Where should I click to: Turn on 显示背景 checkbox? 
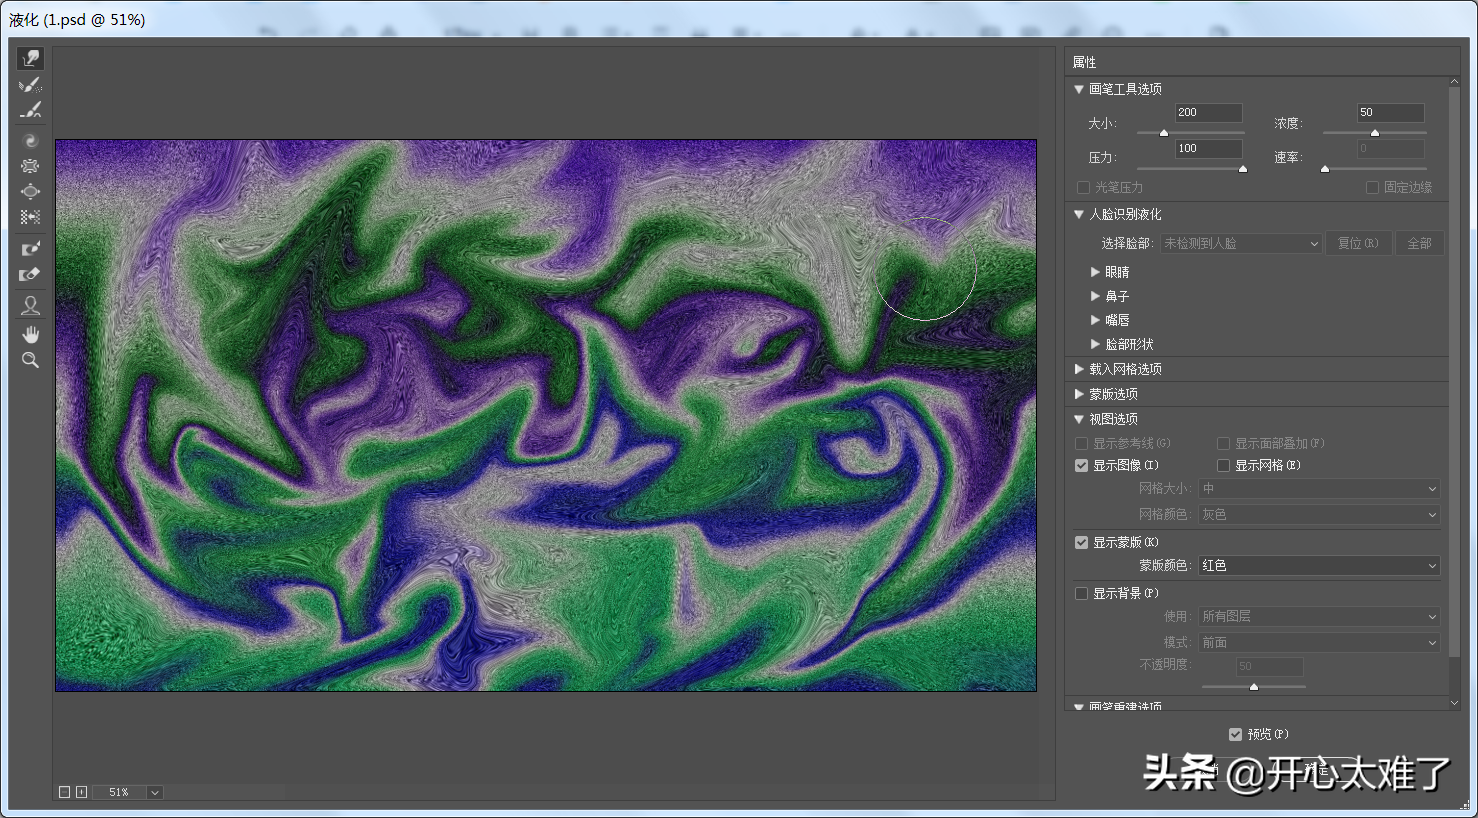1081,593
